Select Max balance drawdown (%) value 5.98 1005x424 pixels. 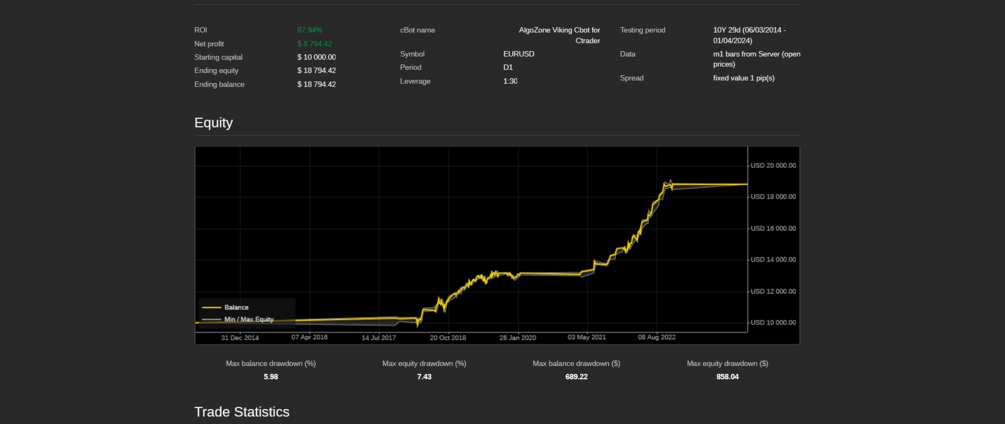(271, 377)
